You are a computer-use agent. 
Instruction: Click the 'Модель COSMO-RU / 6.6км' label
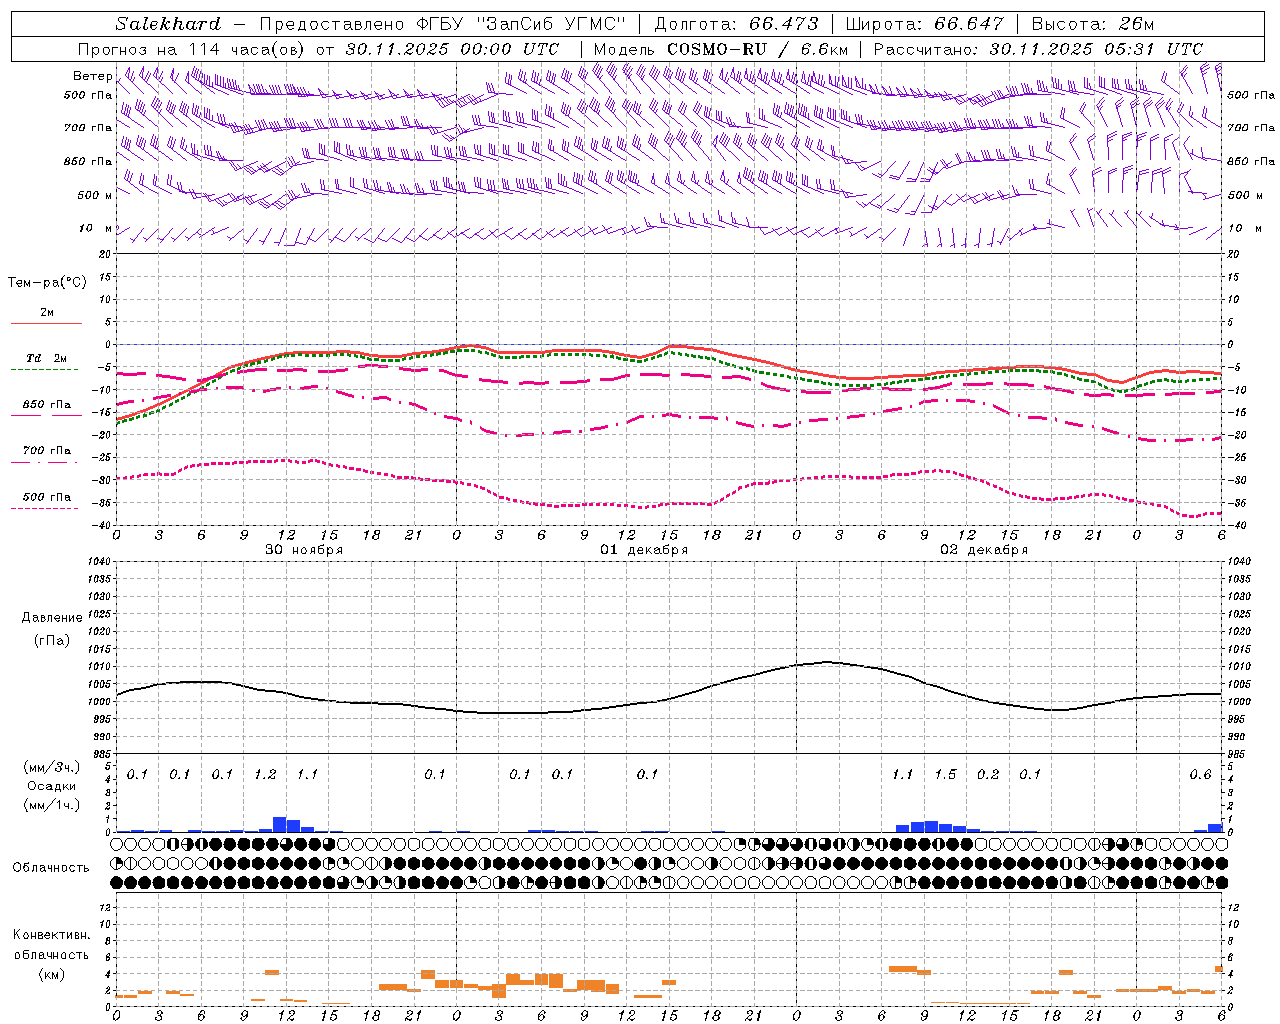[x=721, y=49]
